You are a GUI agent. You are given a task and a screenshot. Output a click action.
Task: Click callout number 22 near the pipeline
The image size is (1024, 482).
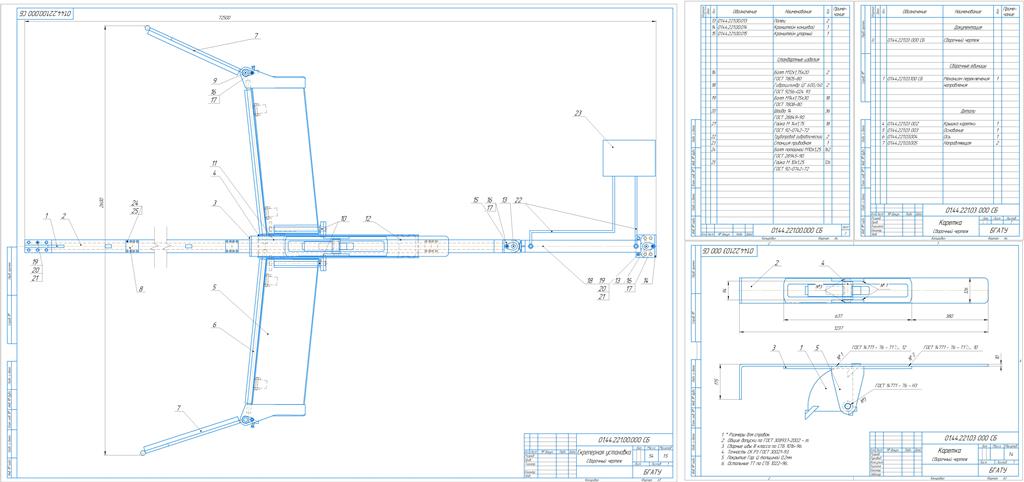click(x=519, y=199)
